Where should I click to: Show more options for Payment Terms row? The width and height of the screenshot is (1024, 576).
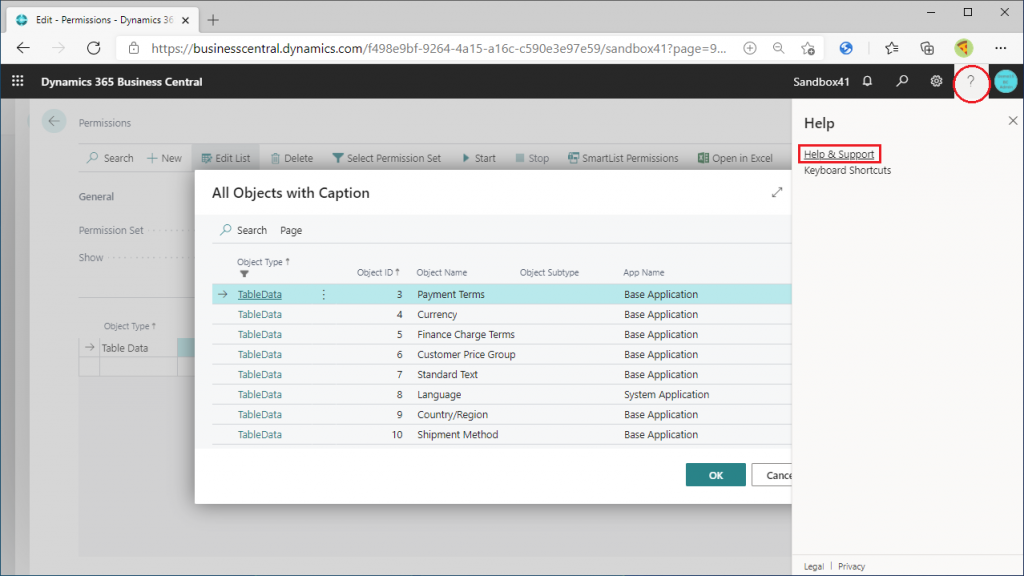323,295
